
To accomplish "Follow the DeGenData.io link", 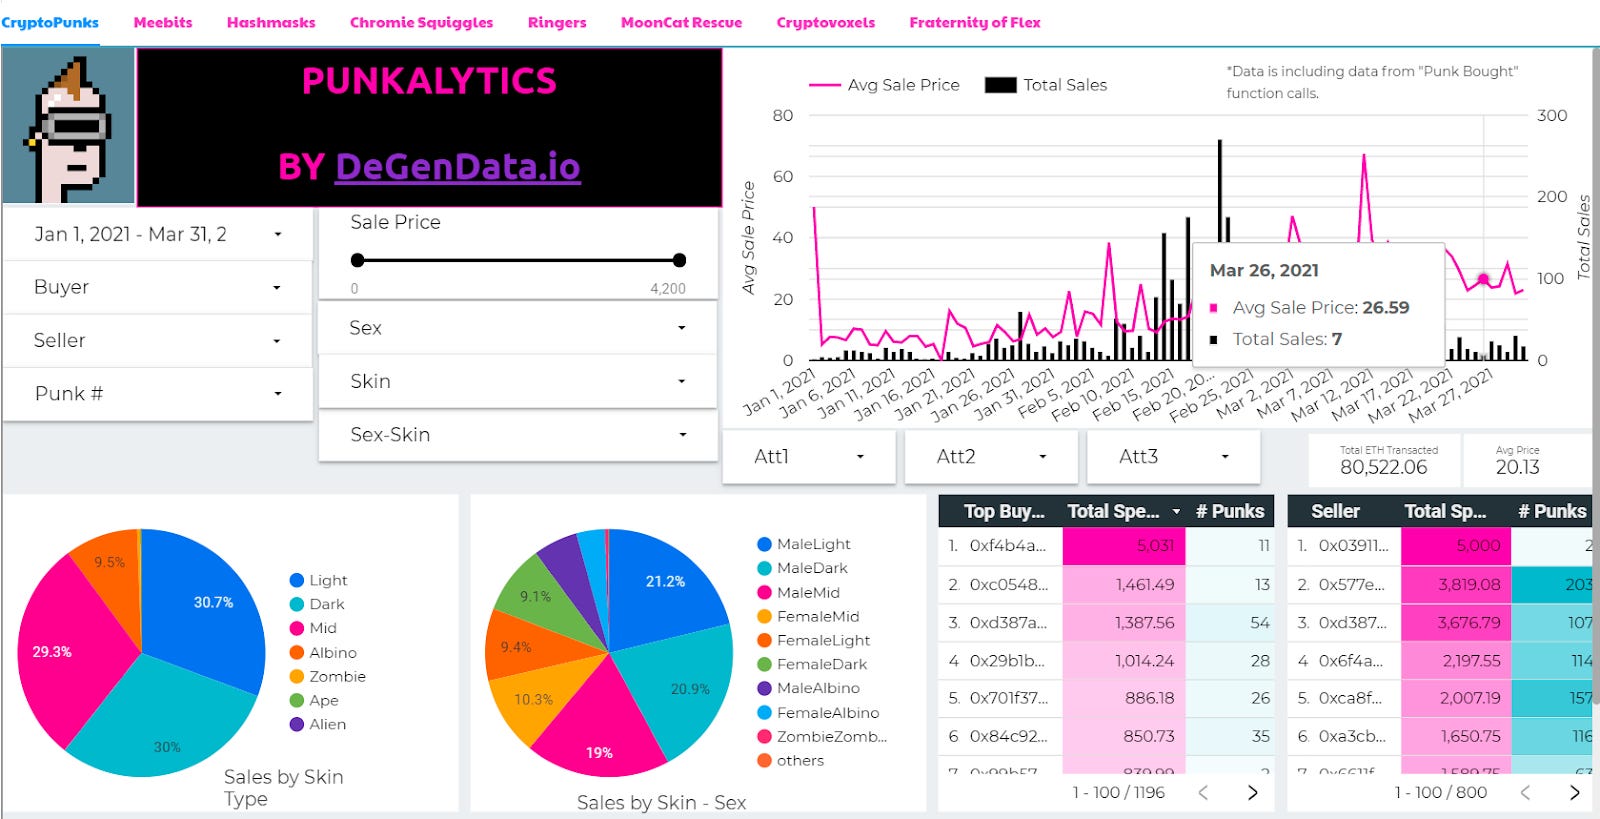I will (457, 166).
